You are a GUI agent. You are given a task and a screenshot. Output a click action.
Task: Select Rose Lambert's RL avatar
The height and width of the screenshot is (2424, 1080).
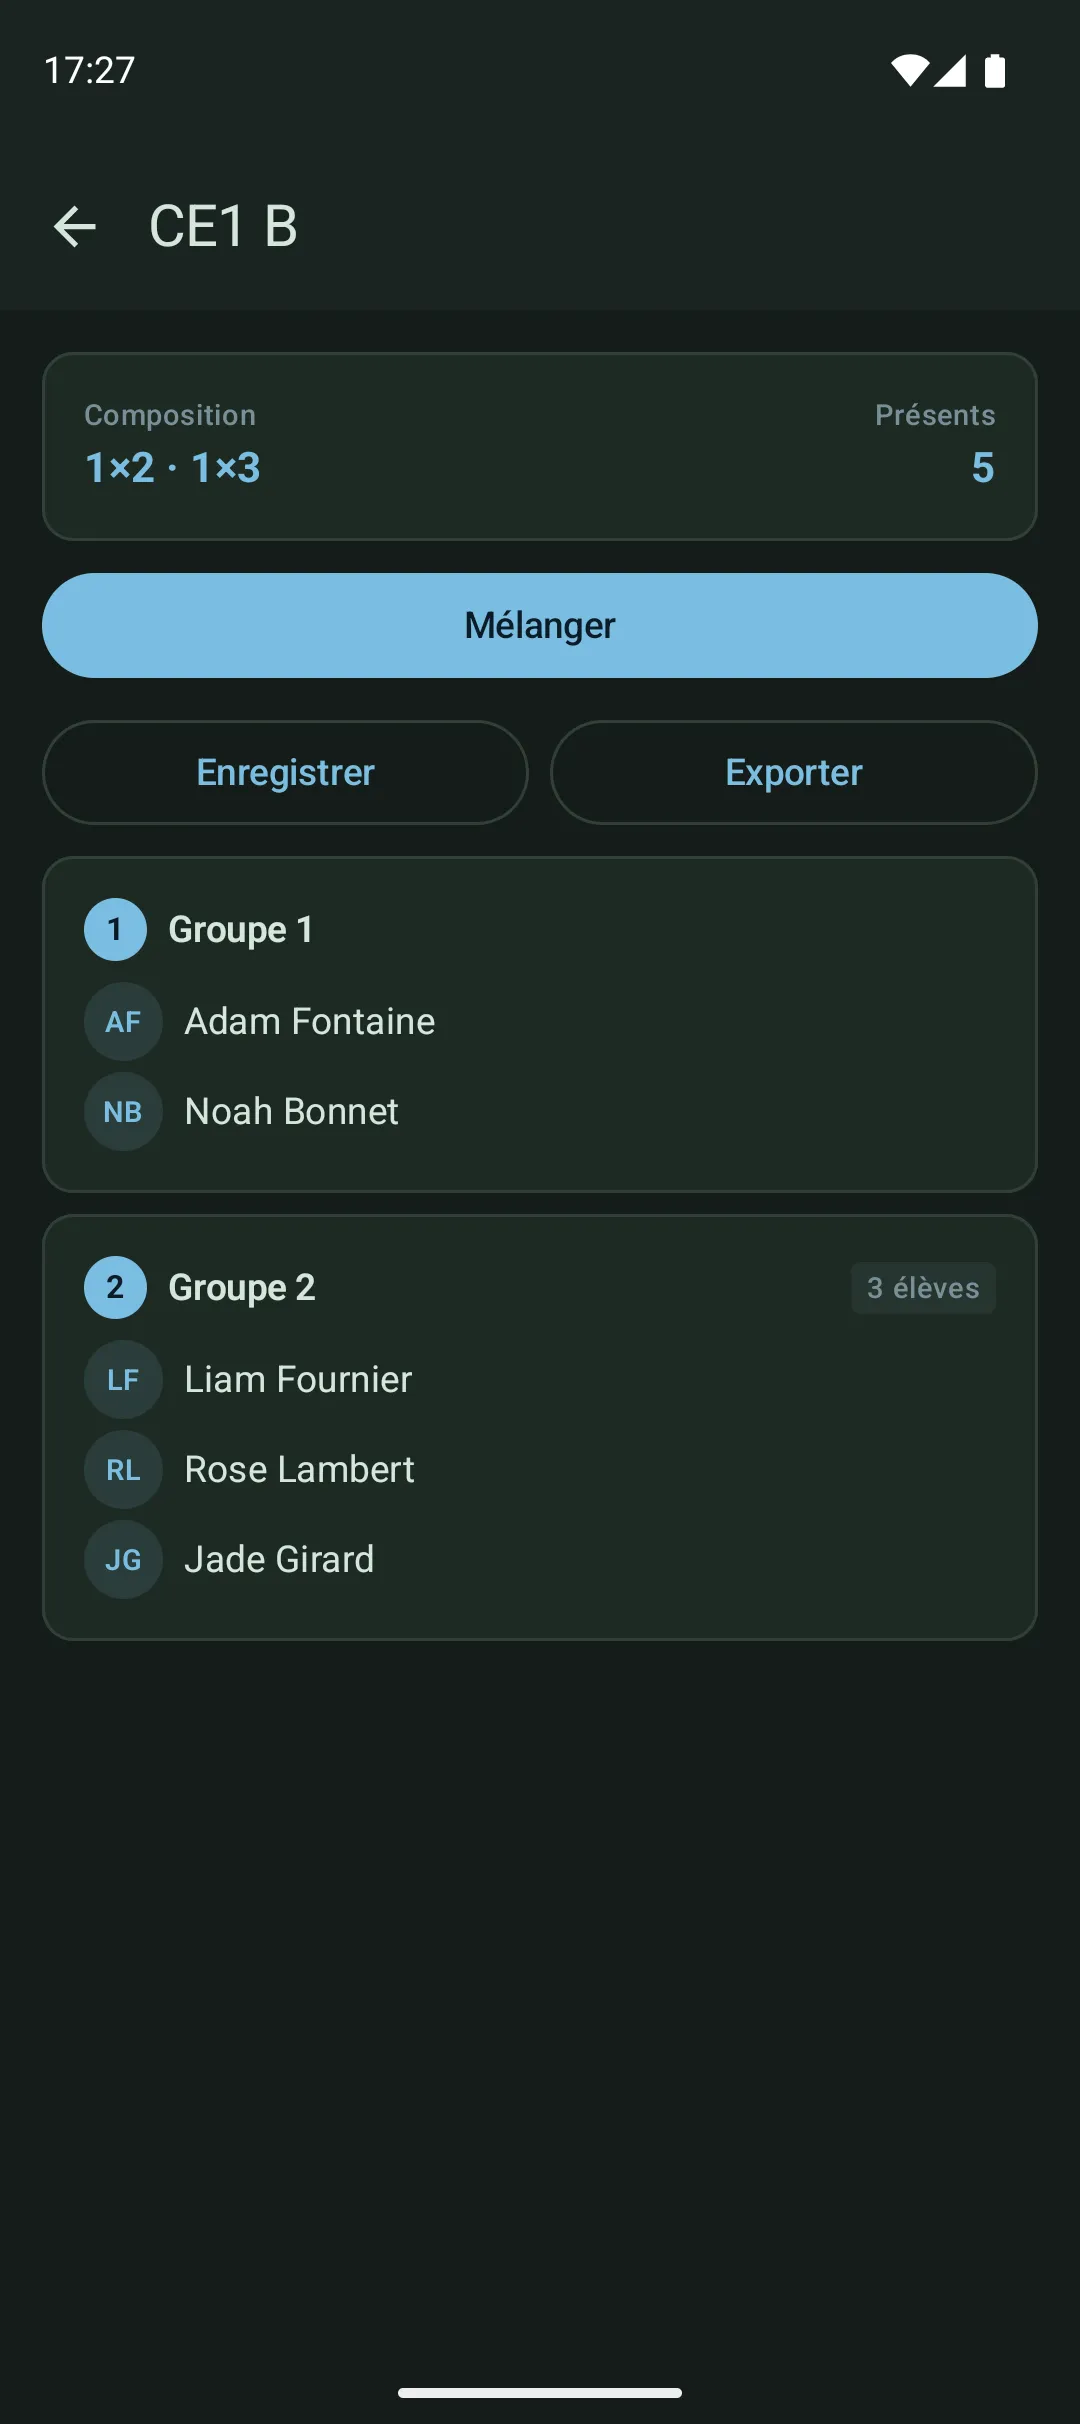tap(123, 1469)
